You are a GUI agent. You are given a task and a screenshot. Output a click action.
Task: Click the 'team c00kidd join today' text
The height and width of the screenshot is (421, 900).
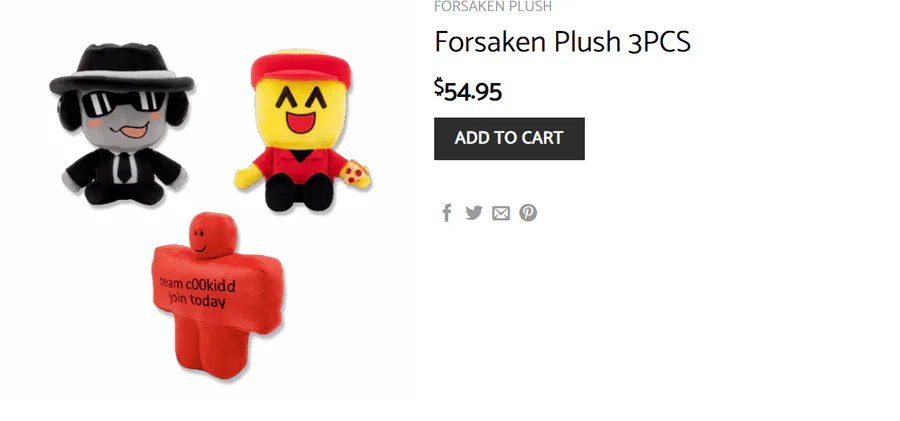point(197,292)
